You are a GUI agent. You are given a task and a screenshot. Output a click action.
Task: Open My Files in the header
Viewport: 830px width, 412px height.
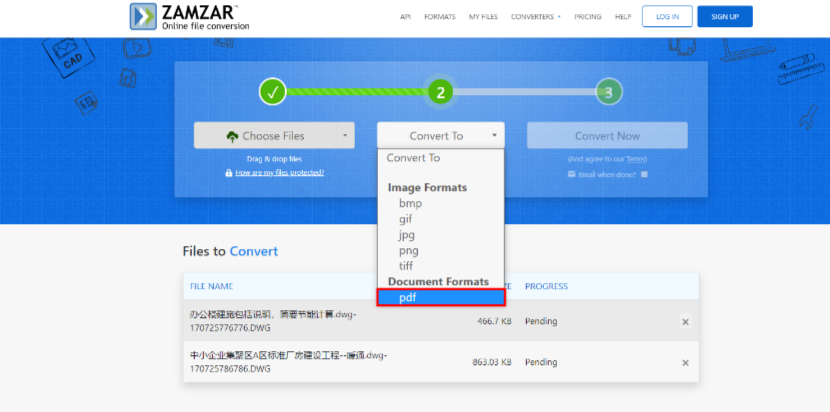pos(483,17)
